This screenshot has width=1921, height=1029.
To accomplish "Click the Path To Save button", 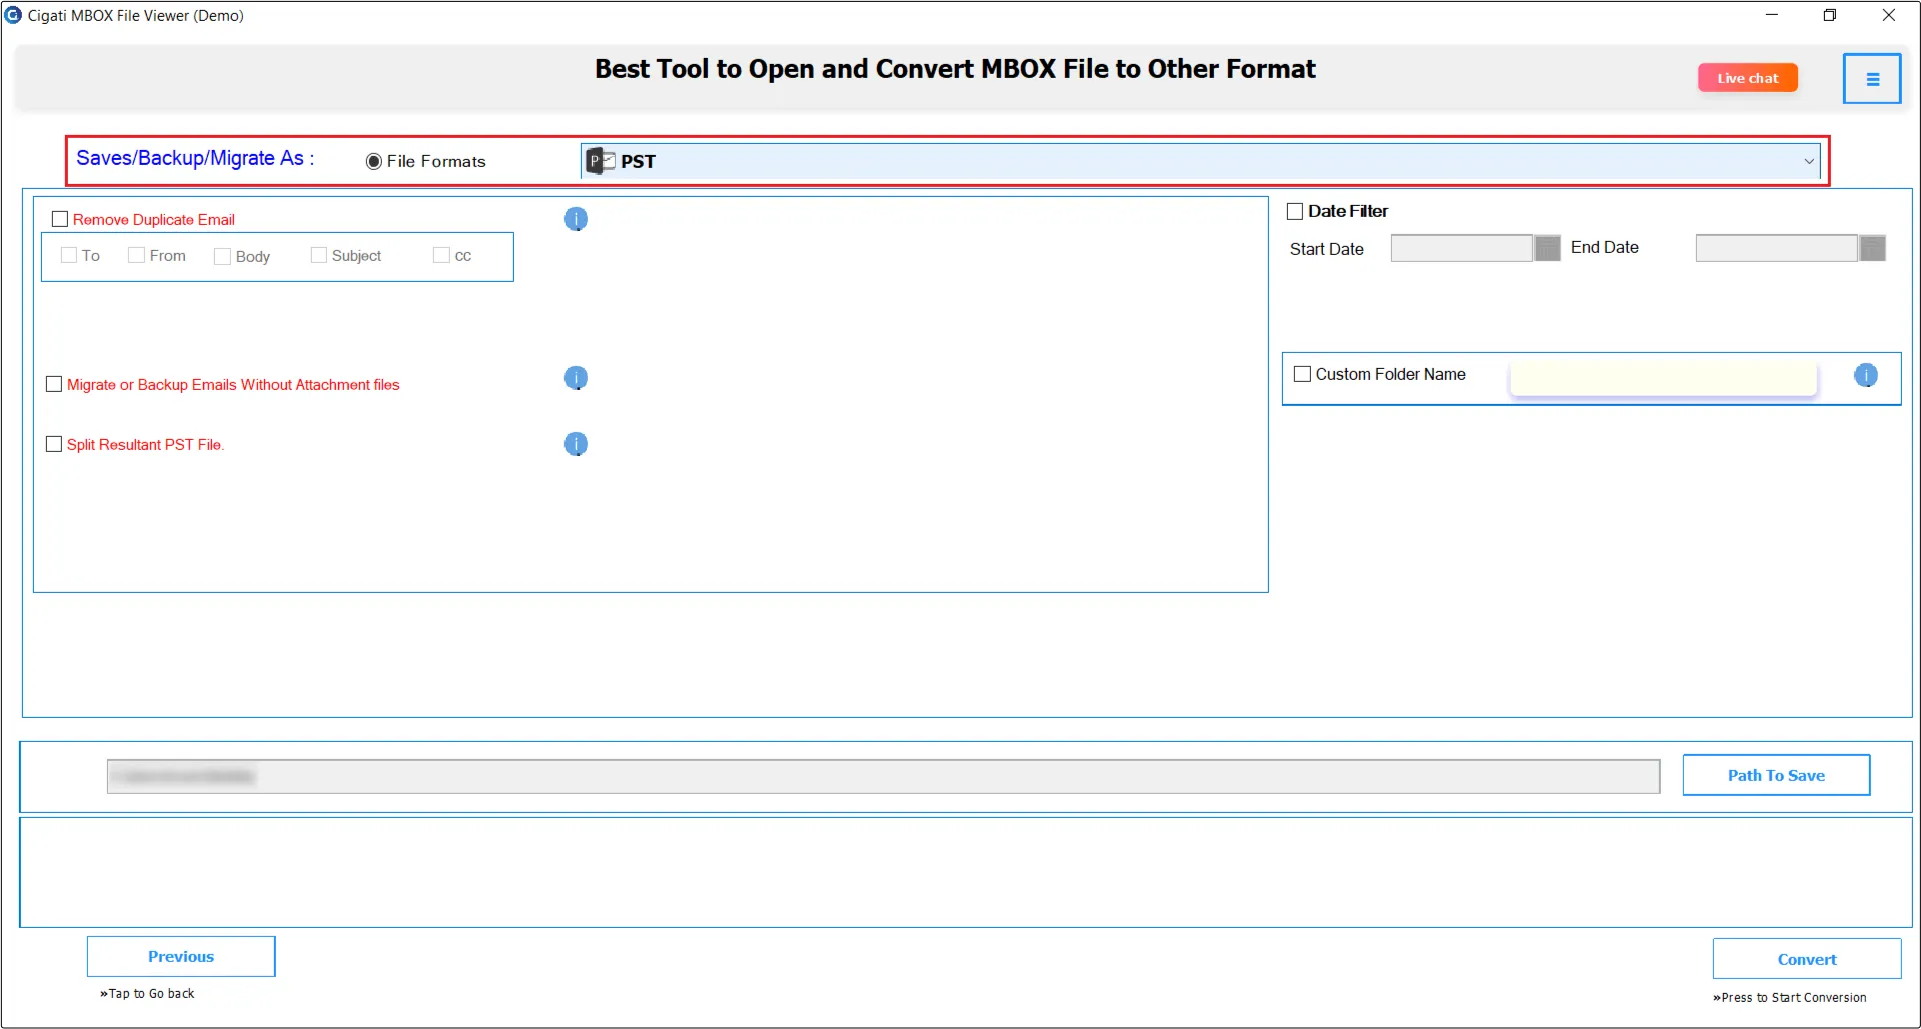I will pos(1776,775).
